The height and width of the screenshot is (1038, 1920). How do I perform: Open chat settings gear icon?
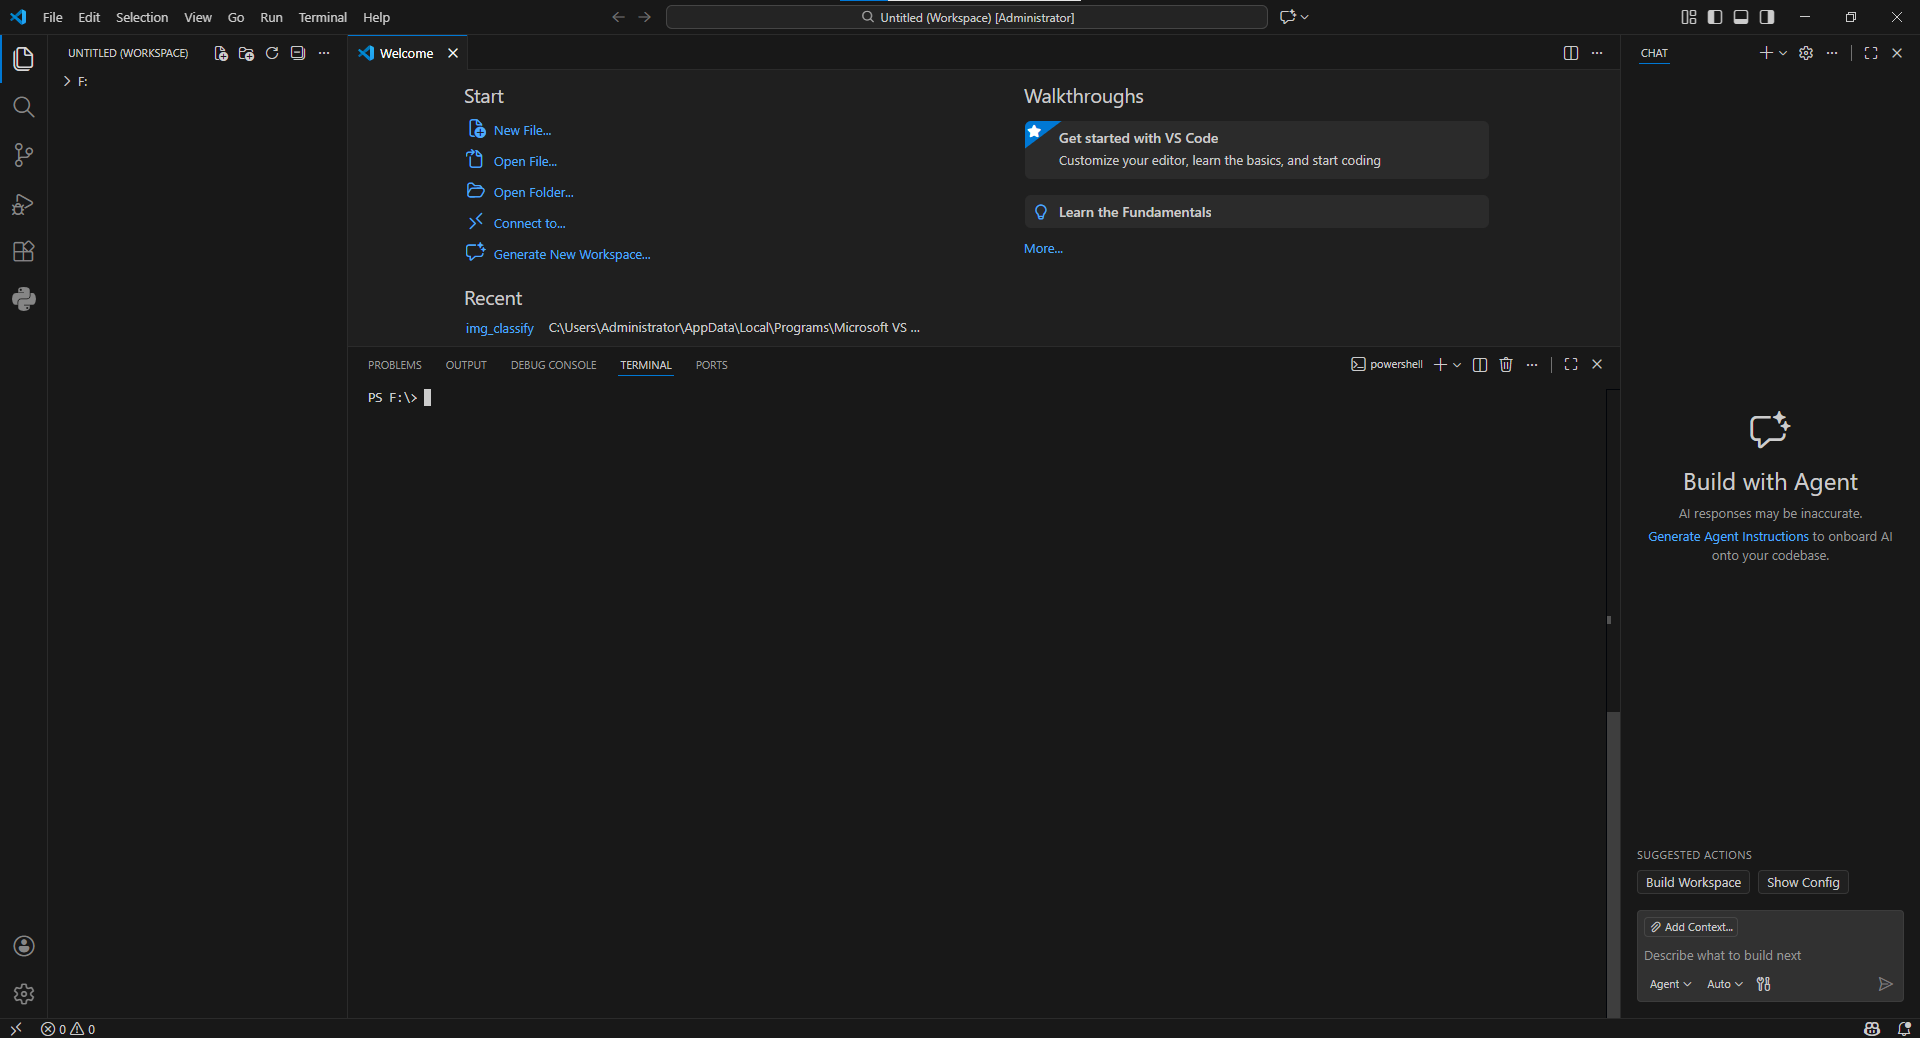click(1806, 53)
